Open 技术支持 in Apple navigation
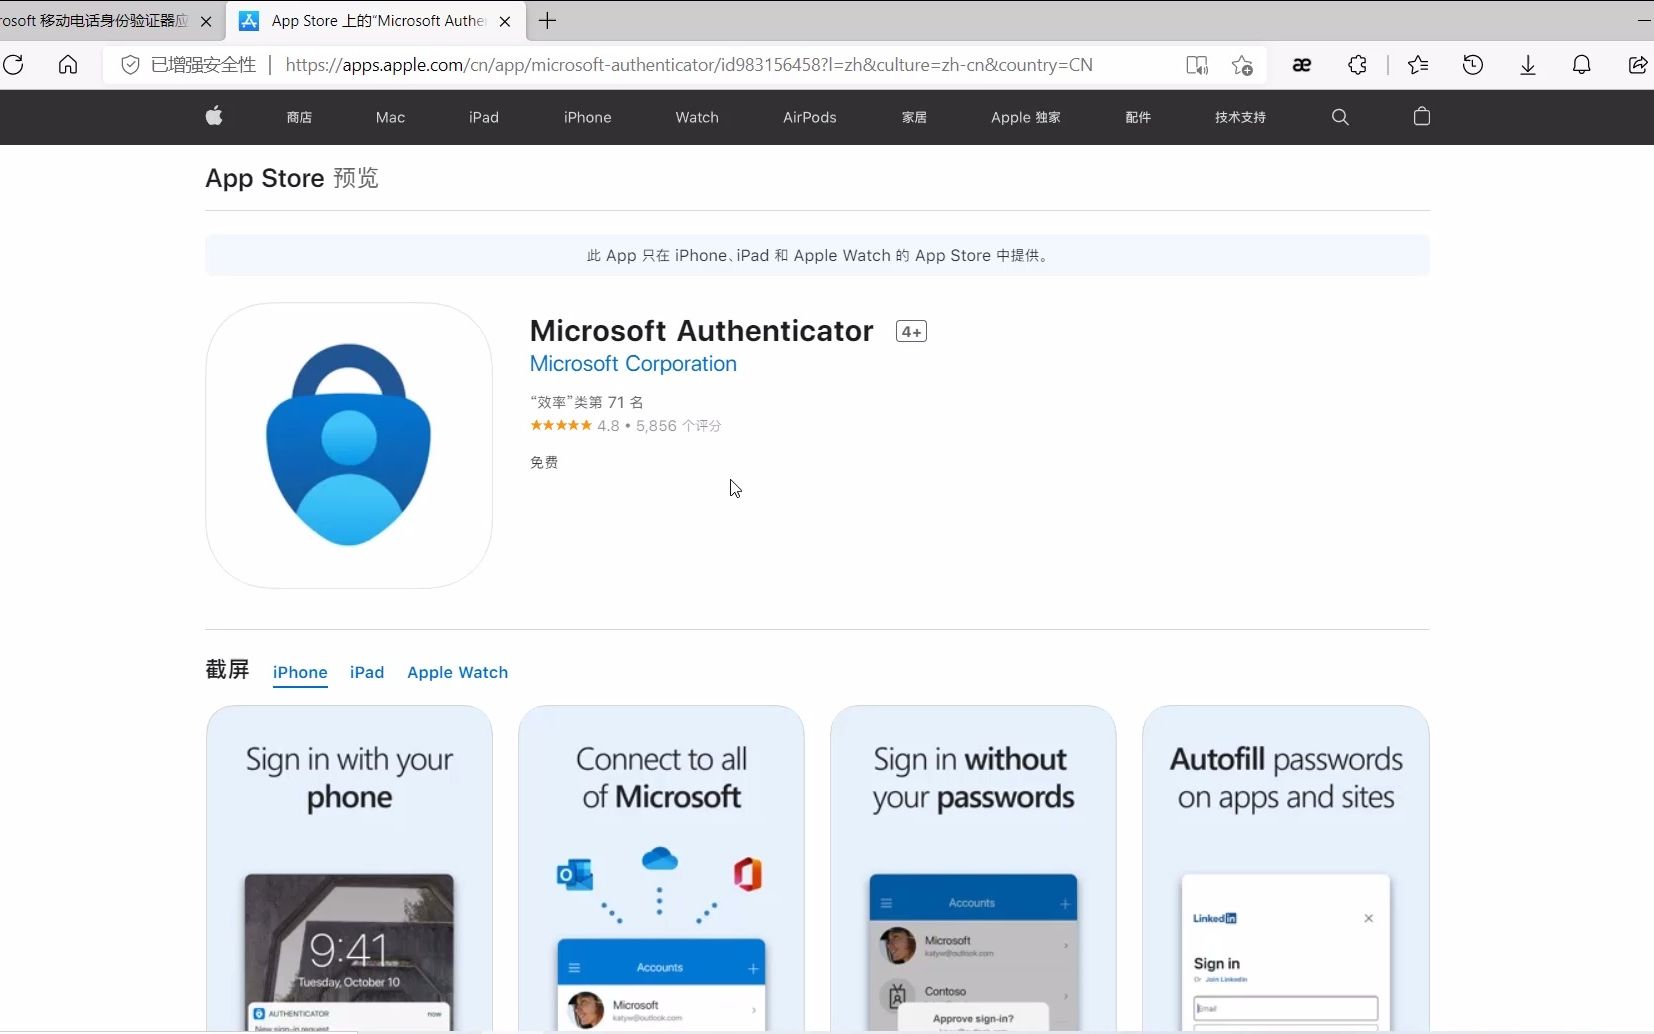 pyautogui.click(x=1240, y=117)
